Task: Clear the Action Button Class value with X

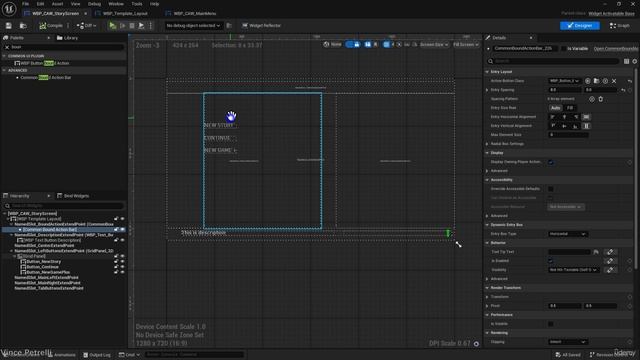Action: (614, 81)
